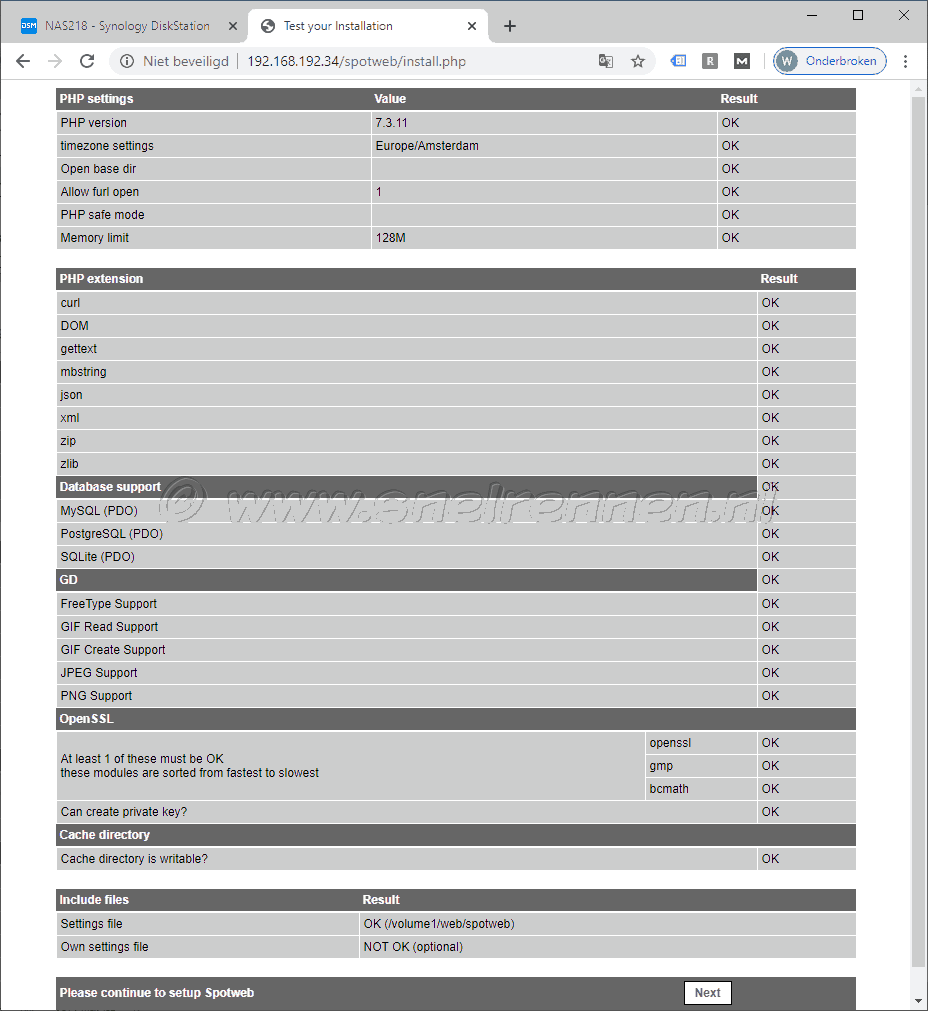Click the translate page icon

[606, 61]
